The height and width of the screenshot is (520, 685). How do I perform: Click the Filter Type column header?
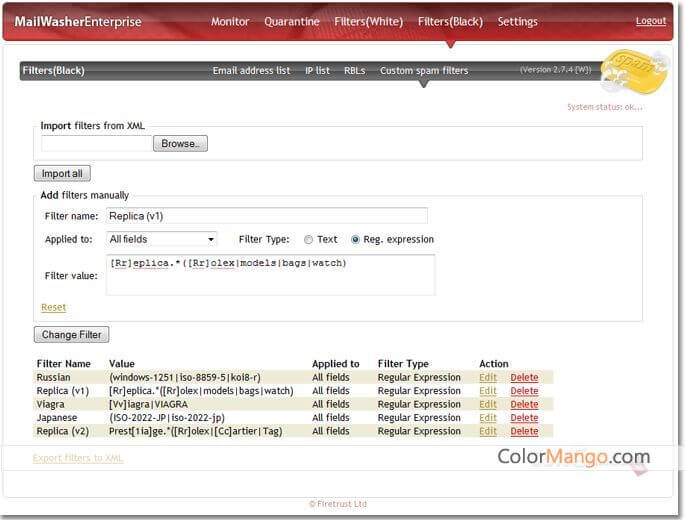click(403, 364)
